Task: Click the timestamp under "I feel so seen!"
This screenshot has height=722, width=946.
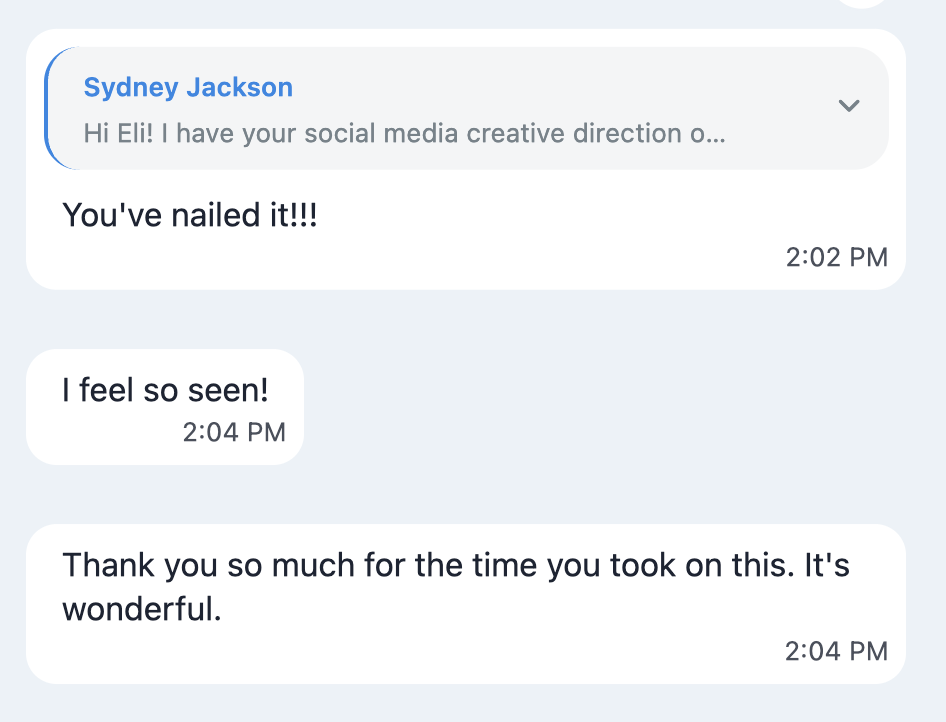Action: pos(234,432)
